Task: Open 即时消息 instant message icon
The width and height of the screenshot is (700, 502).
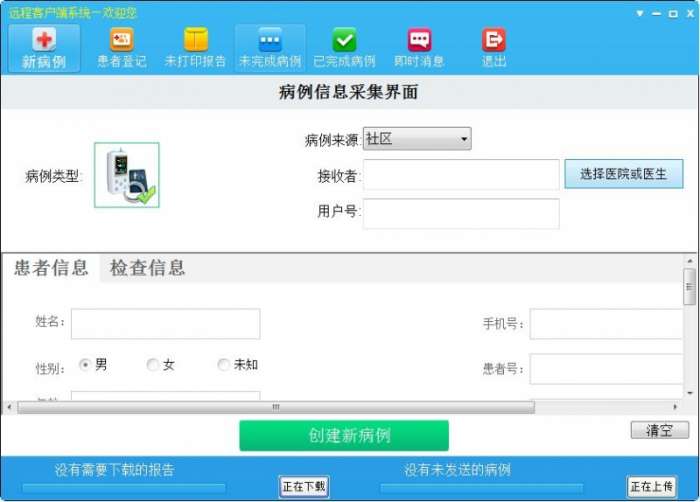Action: click(419, 48)
